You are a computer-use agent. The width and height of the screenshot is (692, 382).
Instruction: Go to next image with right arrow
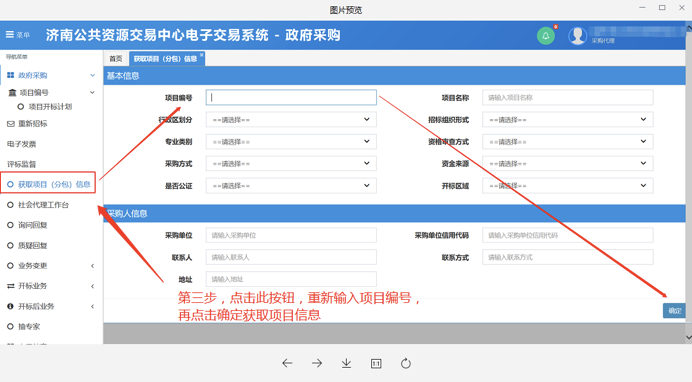click(317, 363)
